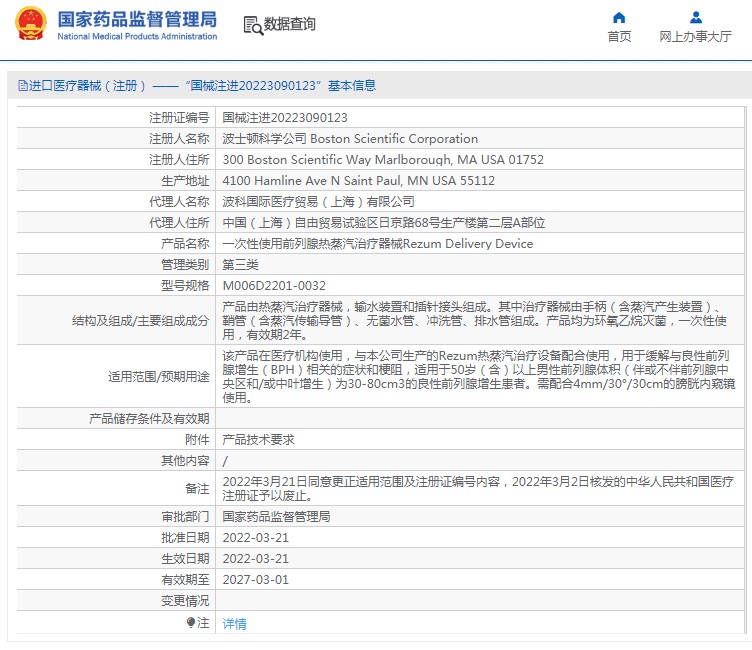The width and height of the screenshot is (752, 650).
Task: Click the intended use description text
Action: click(479, 377)
